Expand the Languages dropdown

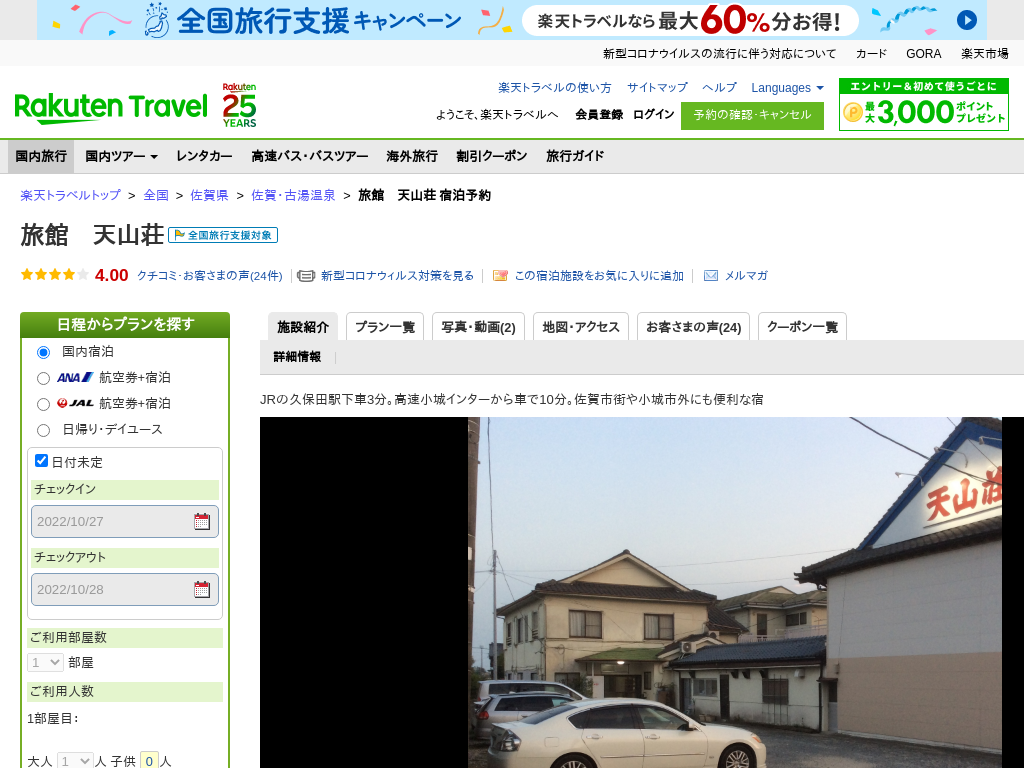[787, 88]
